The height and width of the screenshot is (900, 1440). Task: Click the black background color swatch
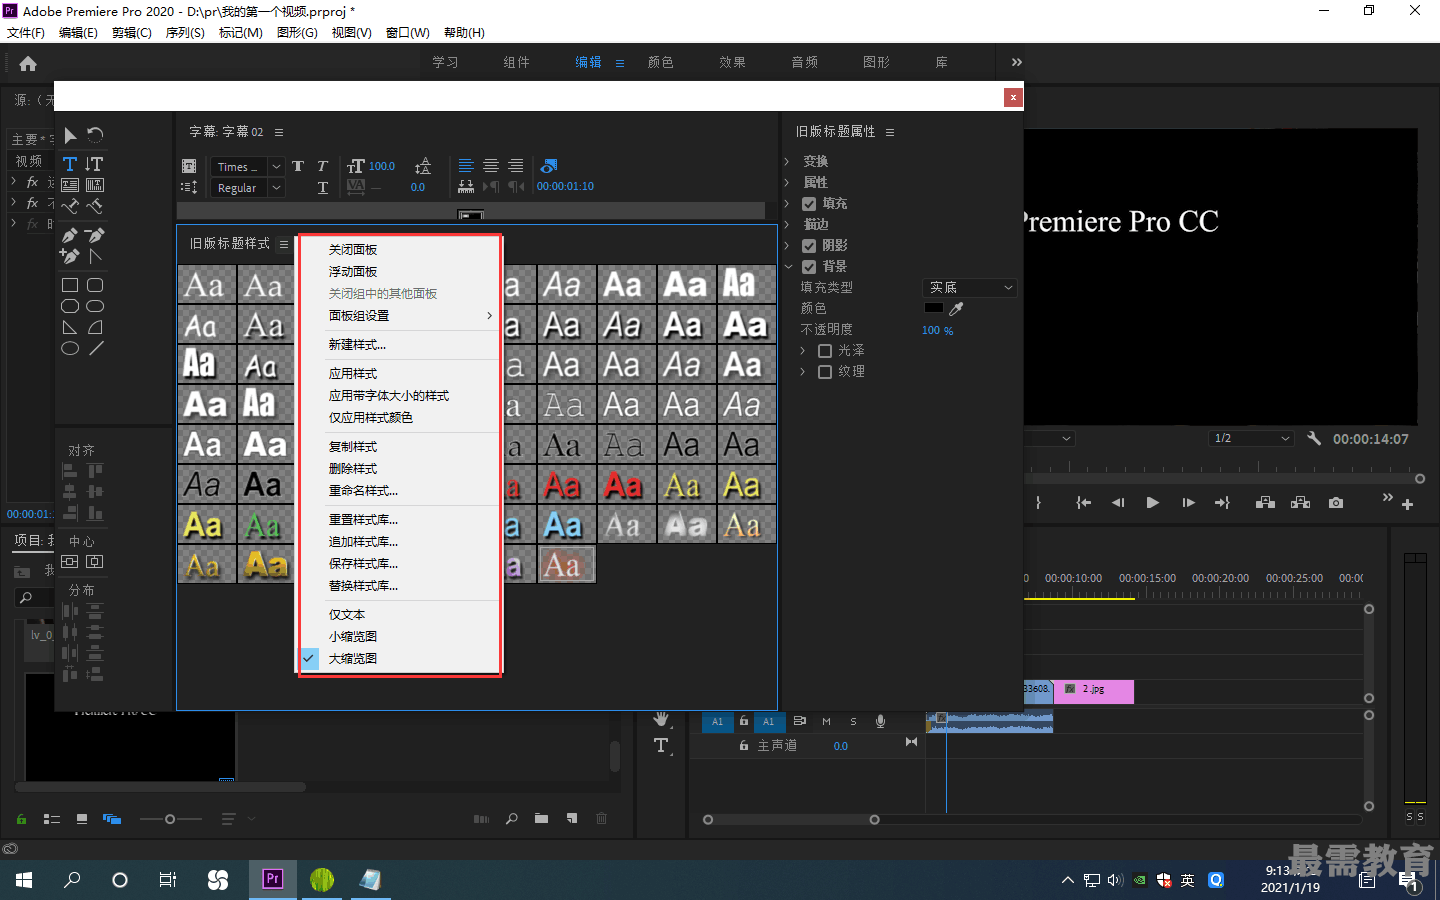(x=933, y=308)
